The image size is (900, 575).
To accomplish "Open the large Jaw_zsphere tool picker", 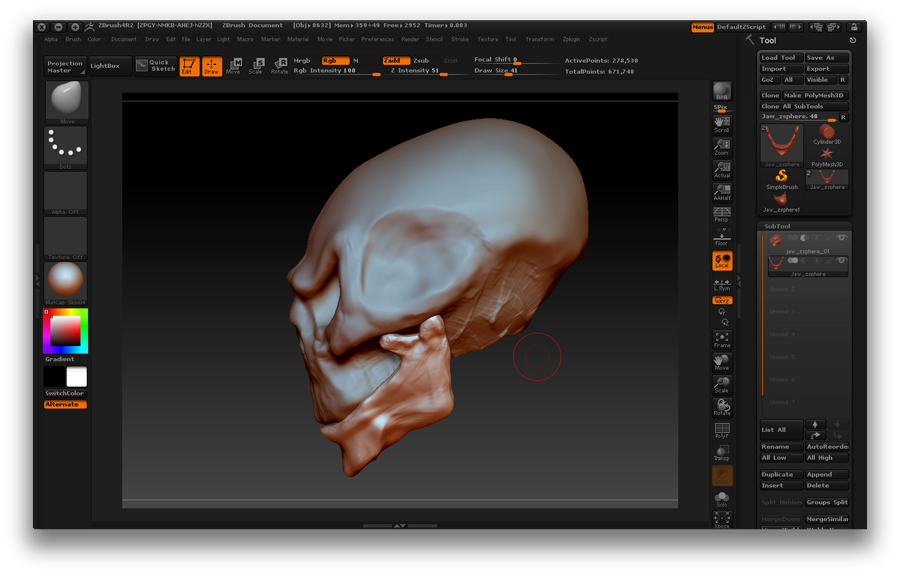I will click(782, 146).
